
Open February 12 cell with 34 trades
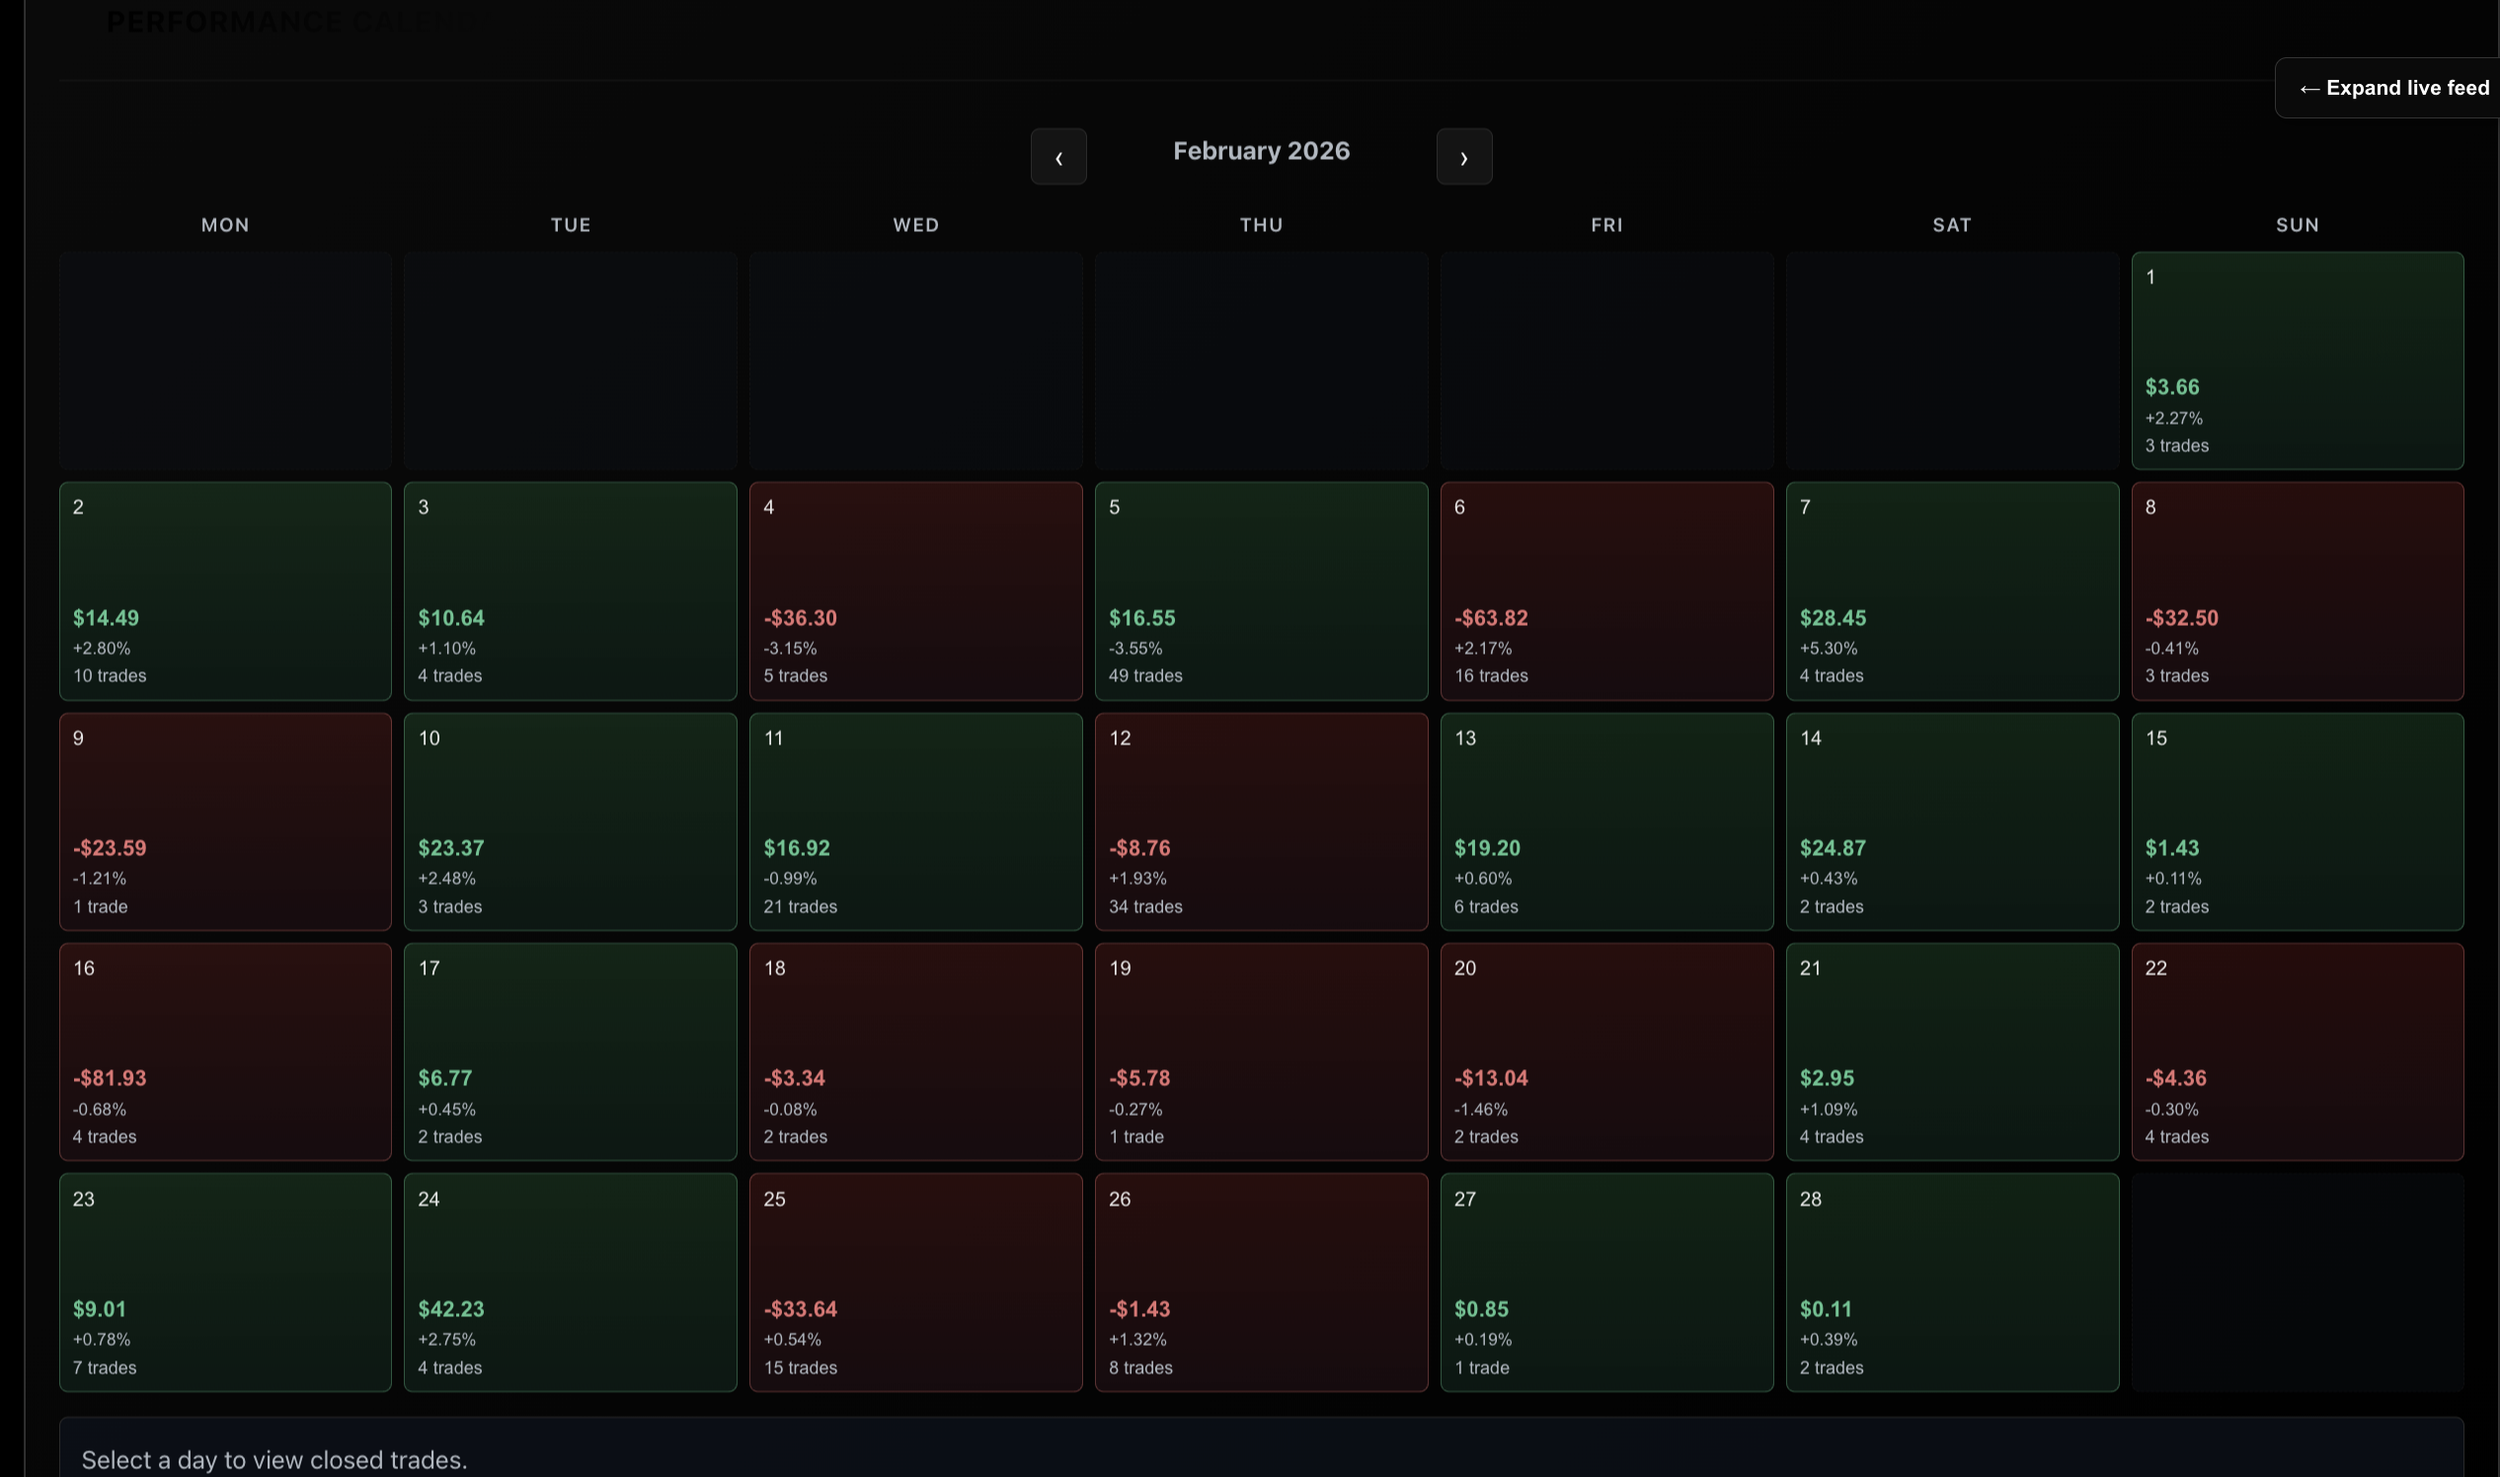[x=1260, y=821]
